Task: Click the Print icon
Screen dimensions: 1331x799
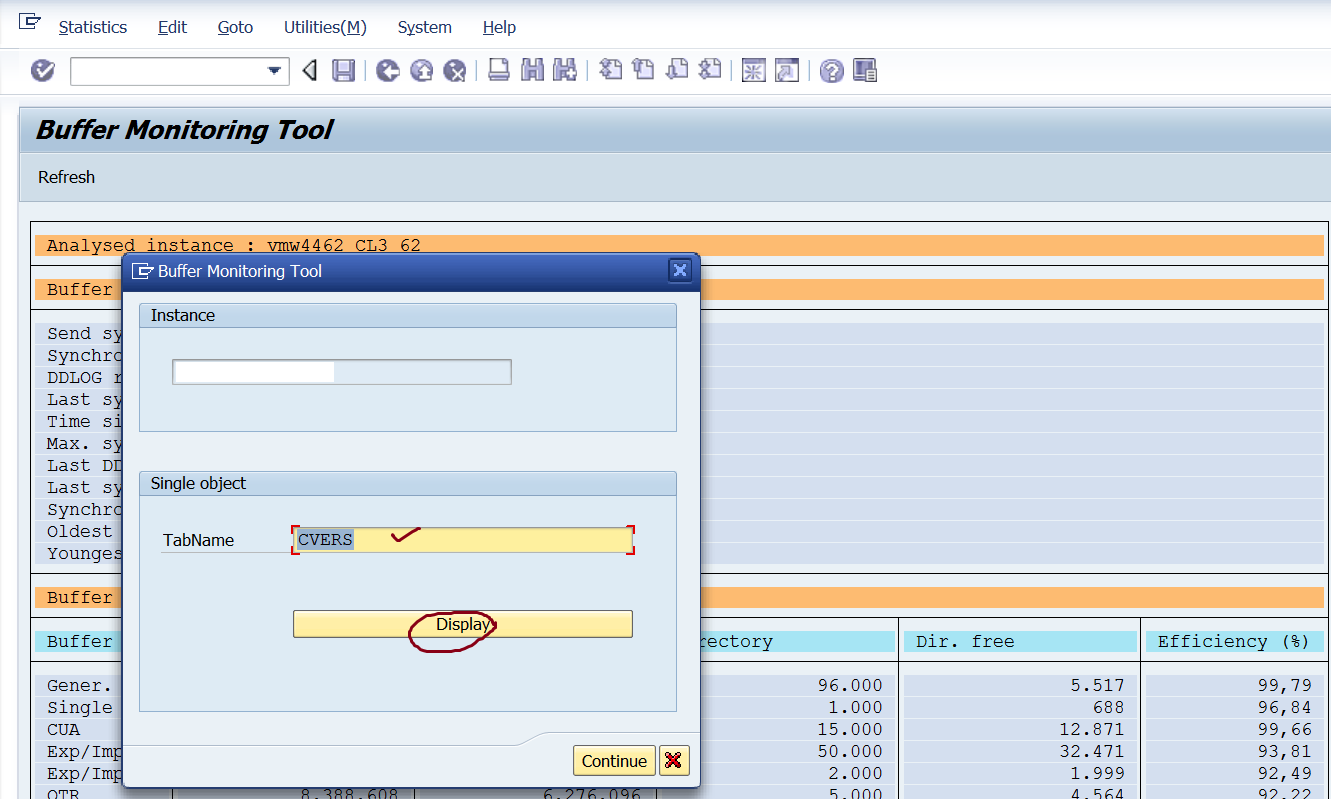Action: 499,70
